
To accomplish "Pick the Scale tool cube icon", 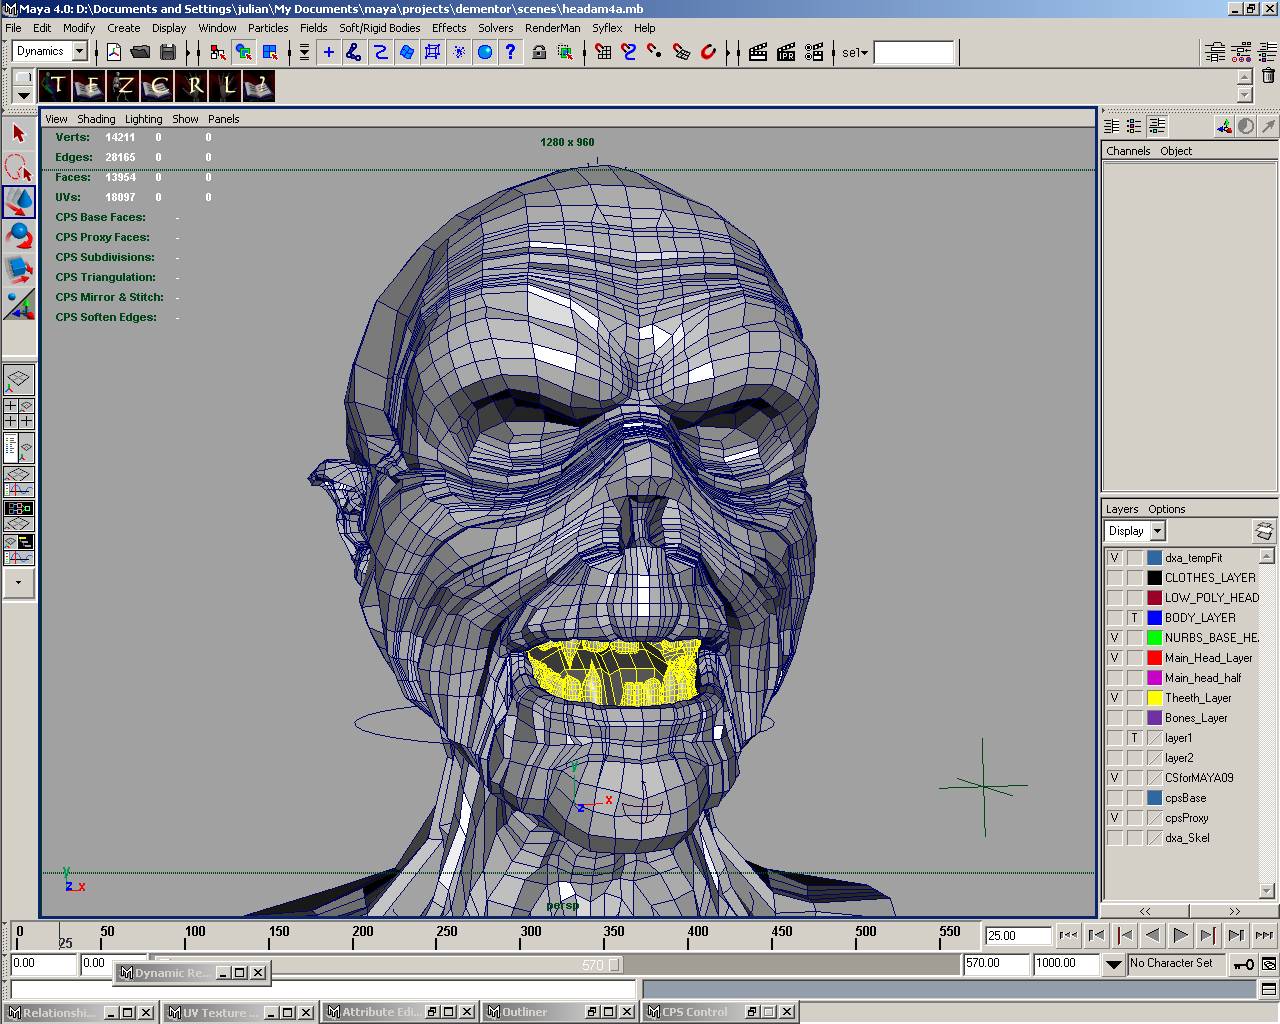I will pyautogui.click(x=18, y=269).
